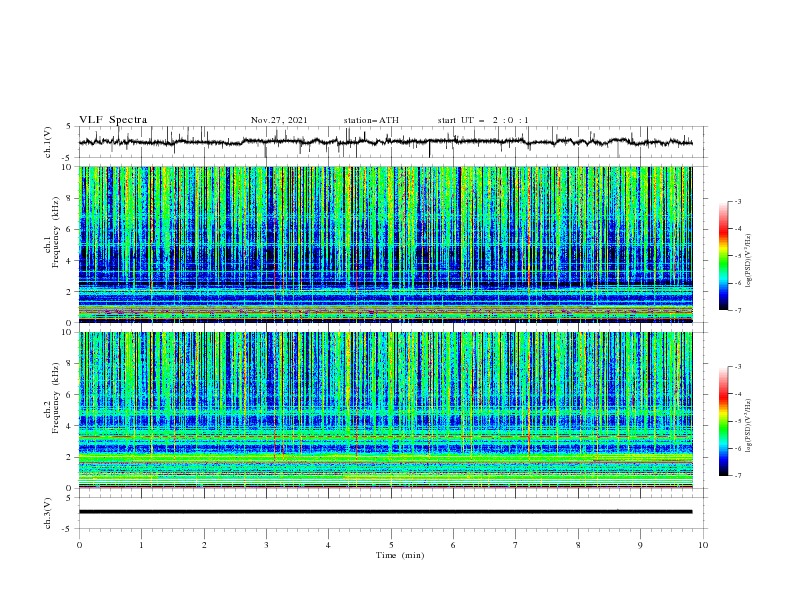Click the log(PSD) label beside ch.2 color bar
792x612 pixels.
[748, 425]
